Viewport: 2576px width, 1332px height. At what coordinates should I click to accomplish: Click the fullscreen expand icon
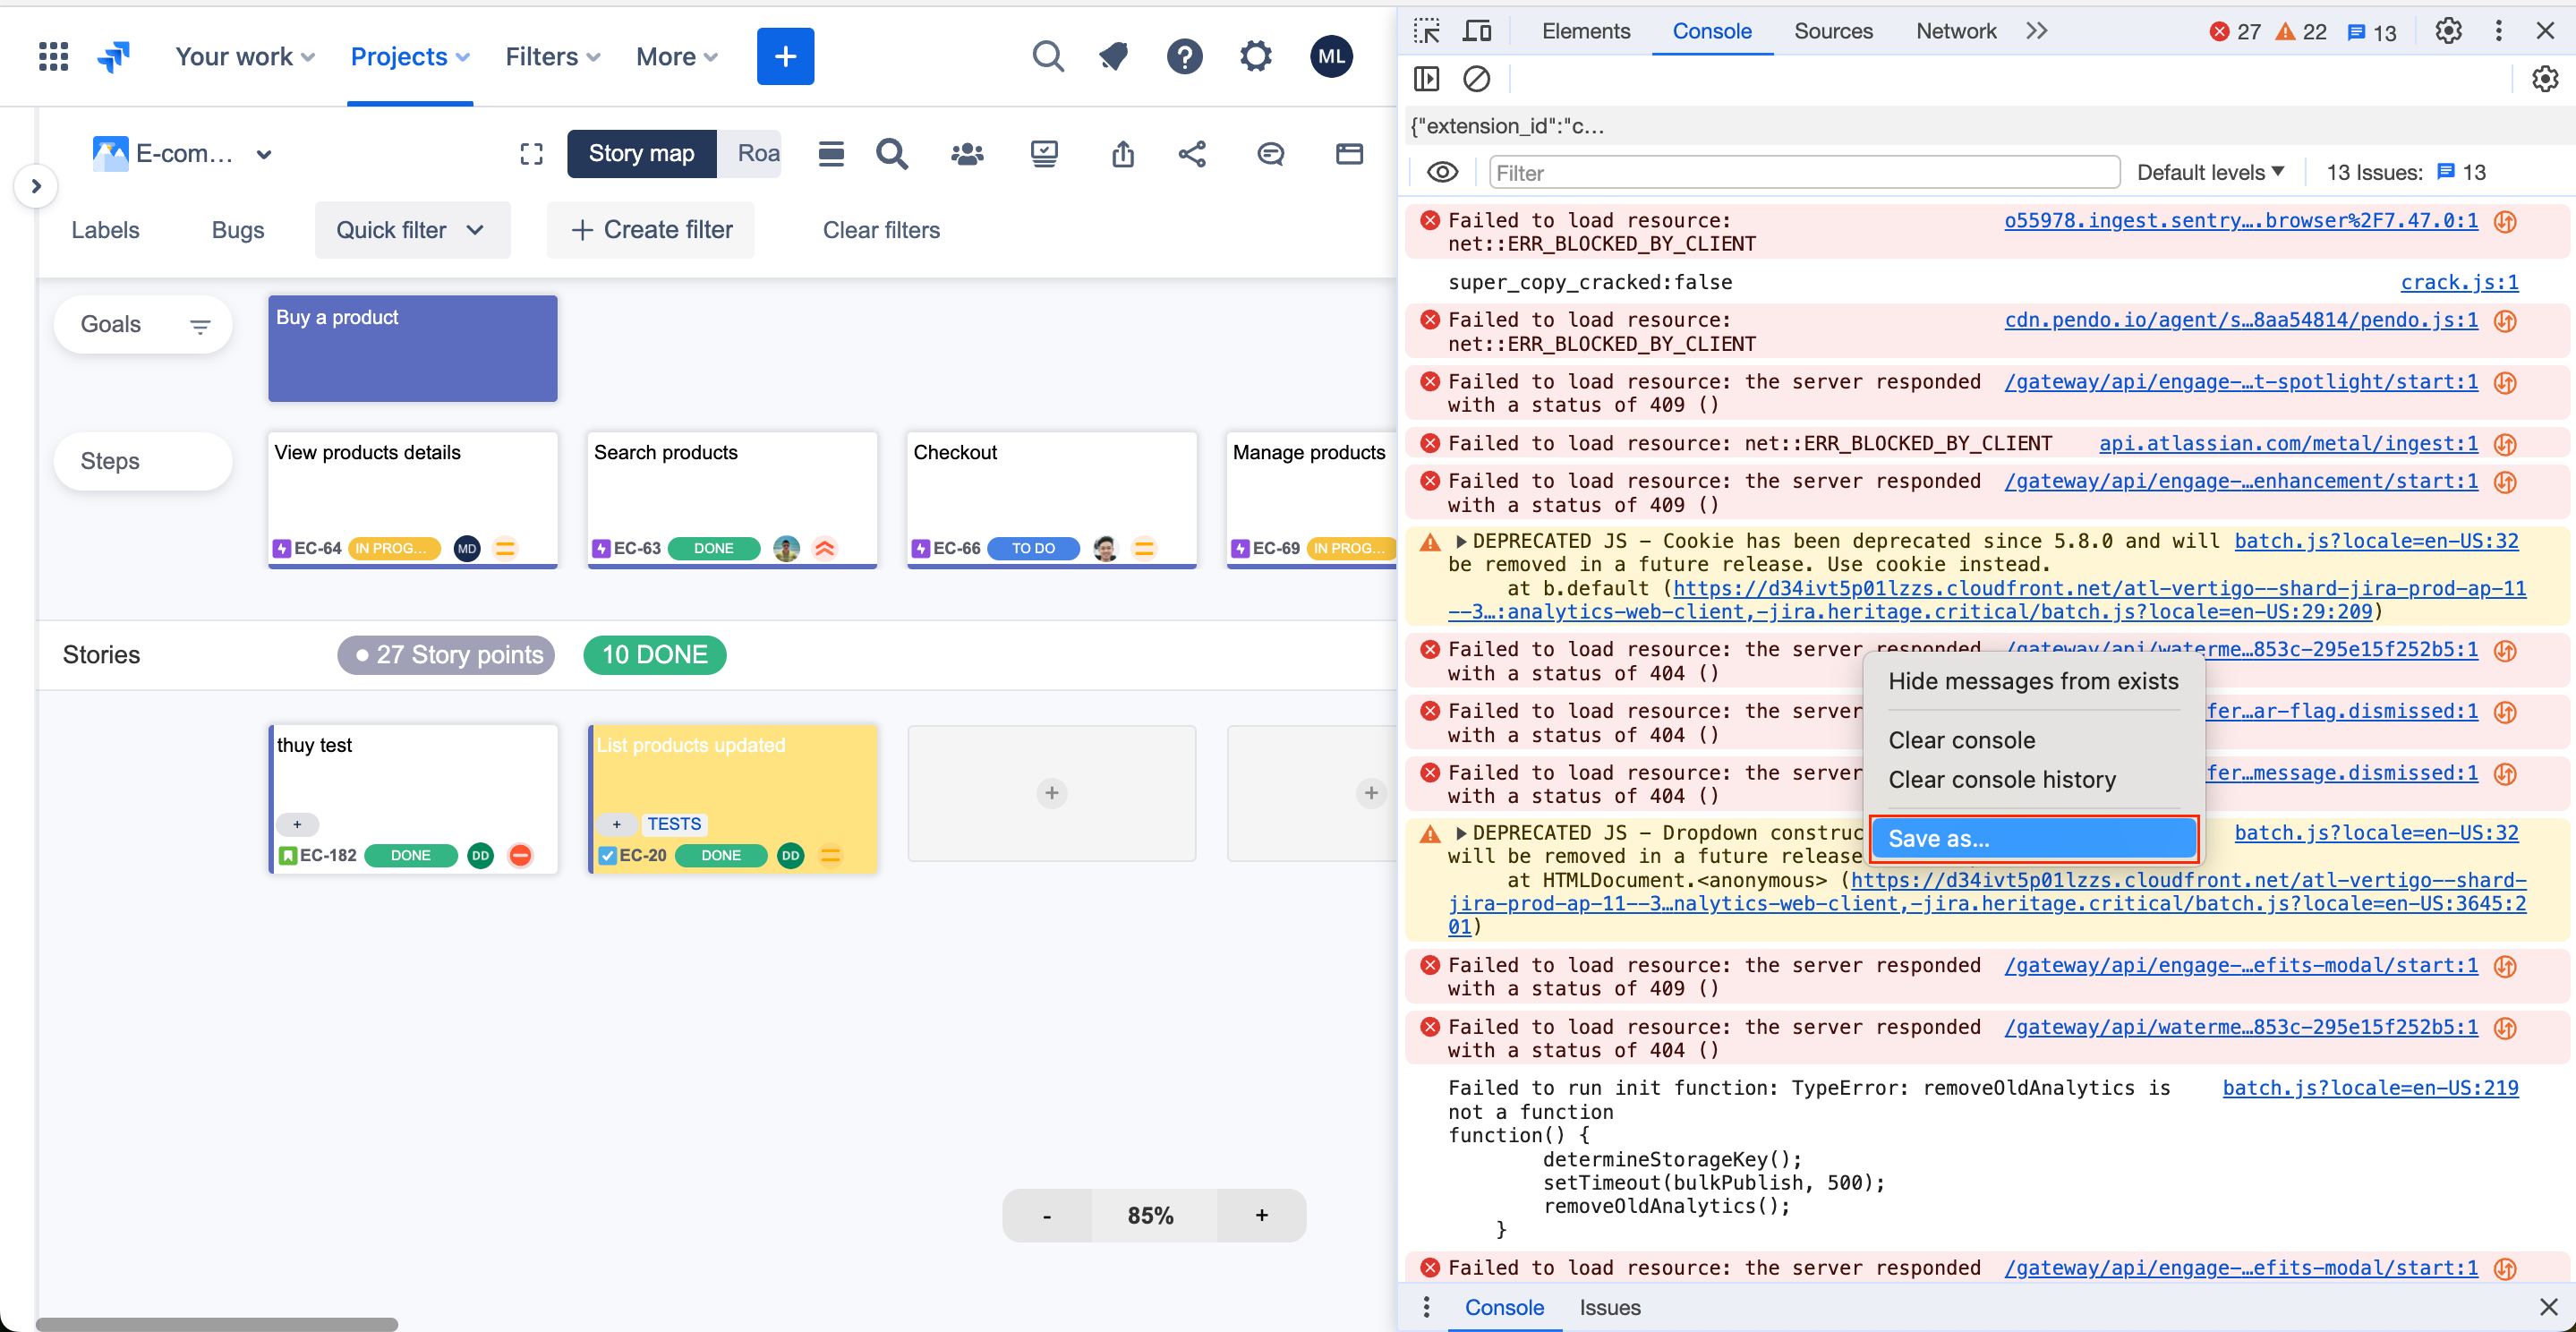531,154
